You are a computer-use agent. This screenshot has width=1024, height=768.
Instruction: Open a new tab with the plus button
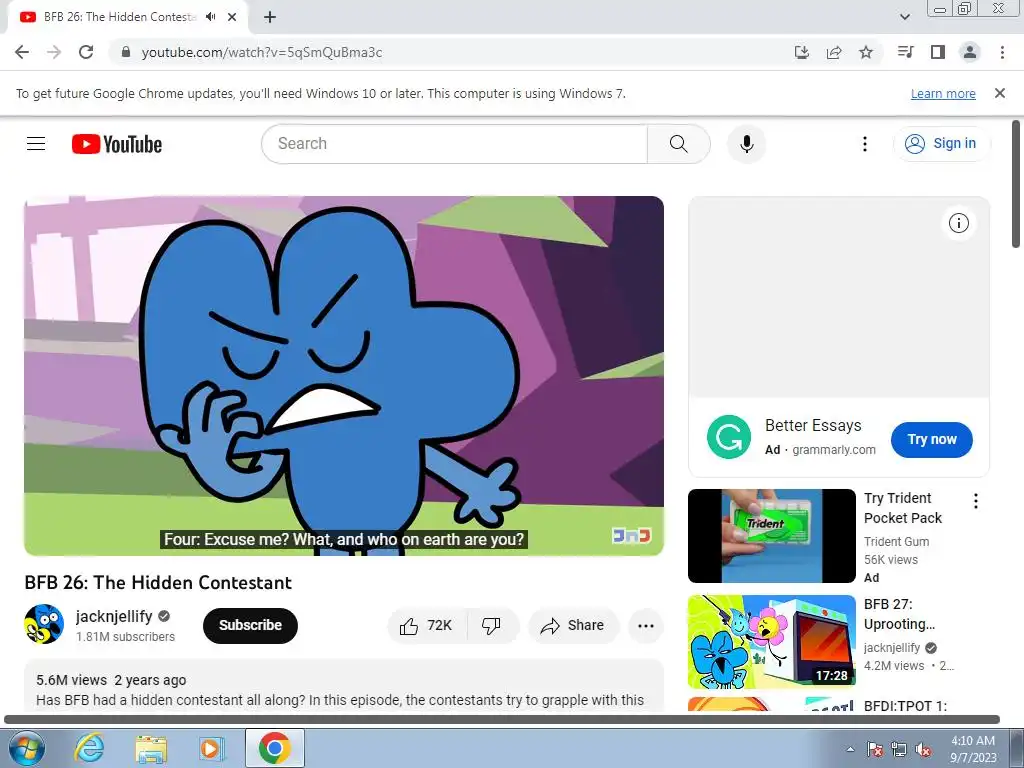click(270, 17)
